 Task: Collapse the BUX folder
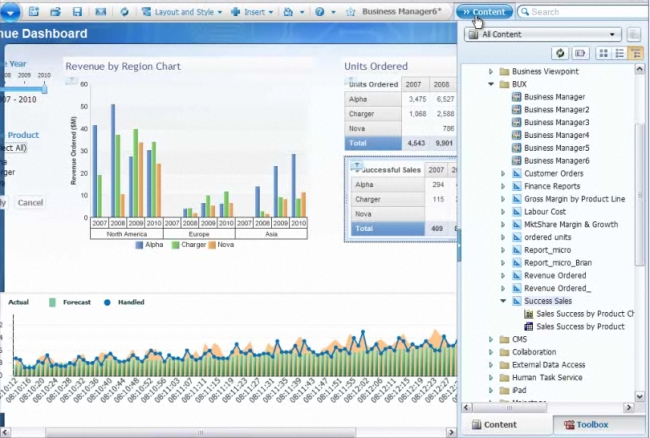pos(491,84)
